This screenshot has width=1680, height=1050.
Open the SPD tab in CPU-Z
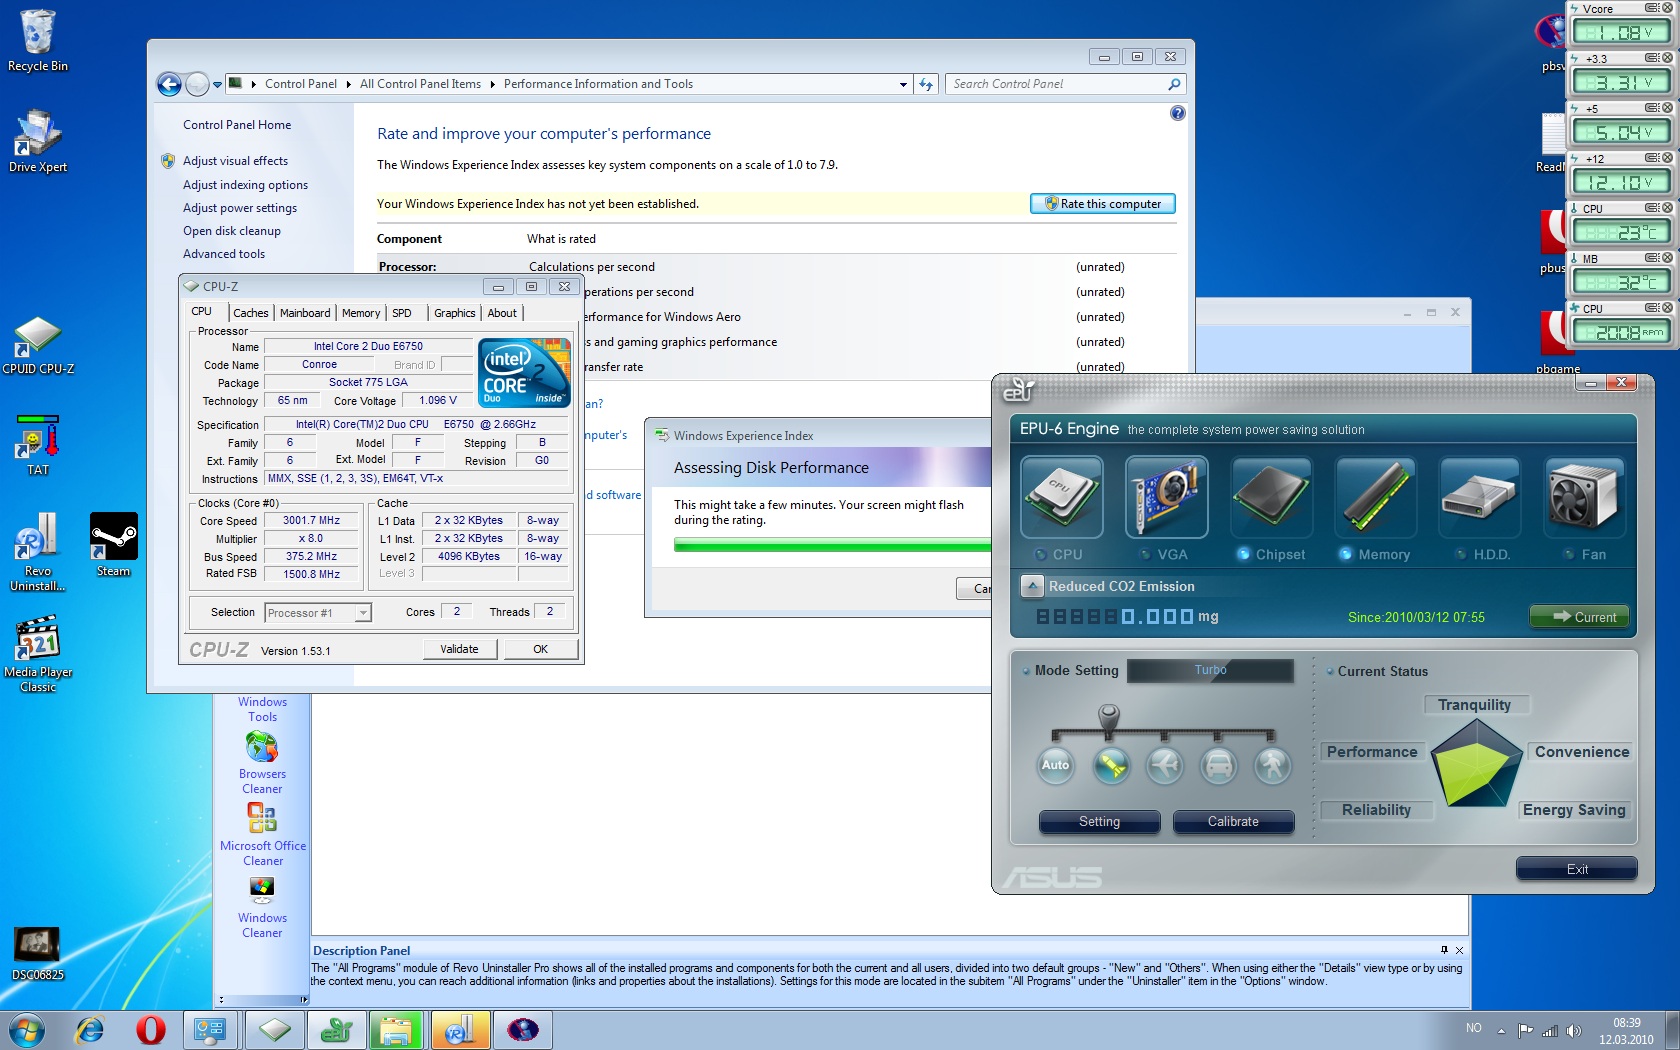click(x=402, y=313)
